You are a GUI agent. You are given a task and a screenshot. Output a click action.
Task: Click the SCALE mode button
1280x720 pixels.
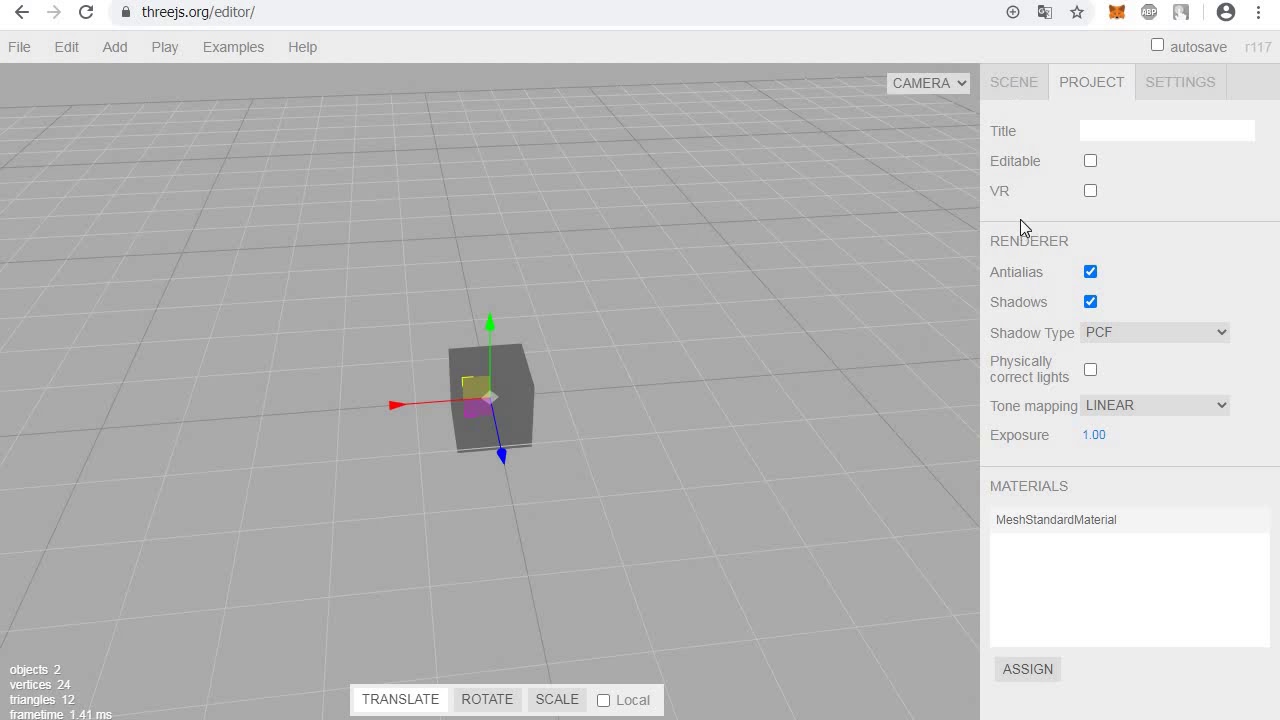557,699
